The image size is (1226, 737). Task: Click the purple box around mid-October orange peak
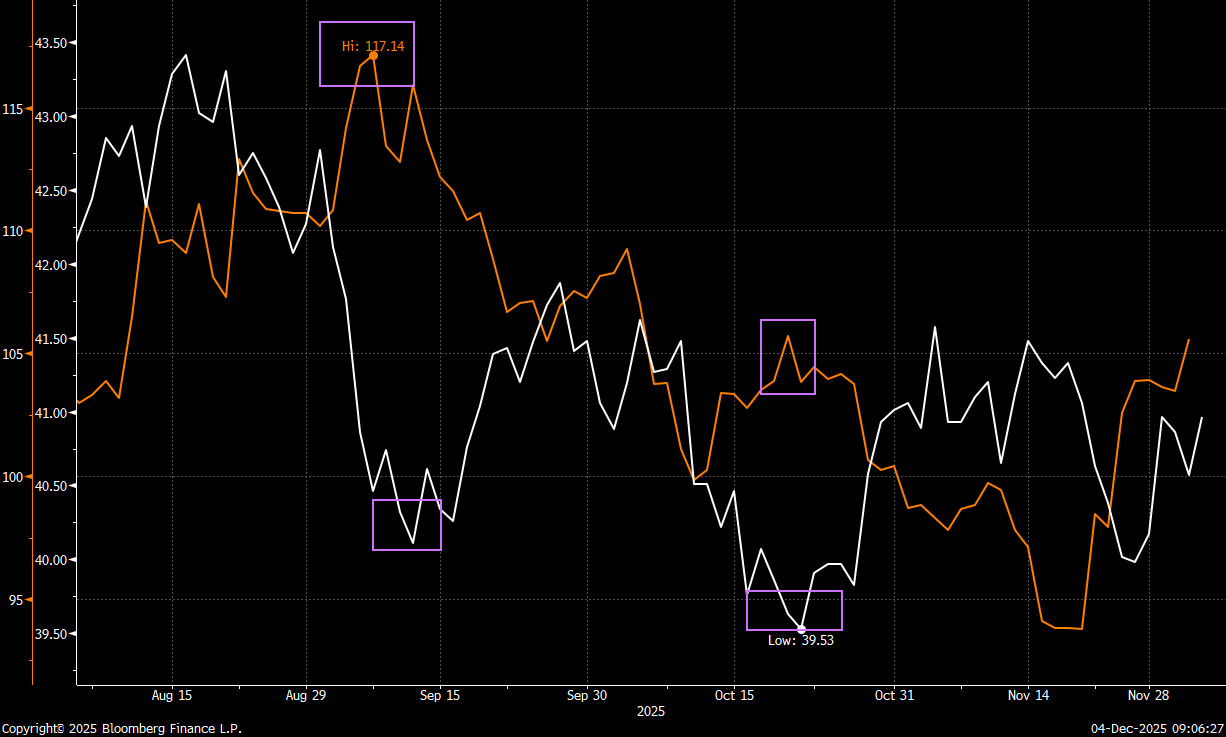click(x=788, y=357)
